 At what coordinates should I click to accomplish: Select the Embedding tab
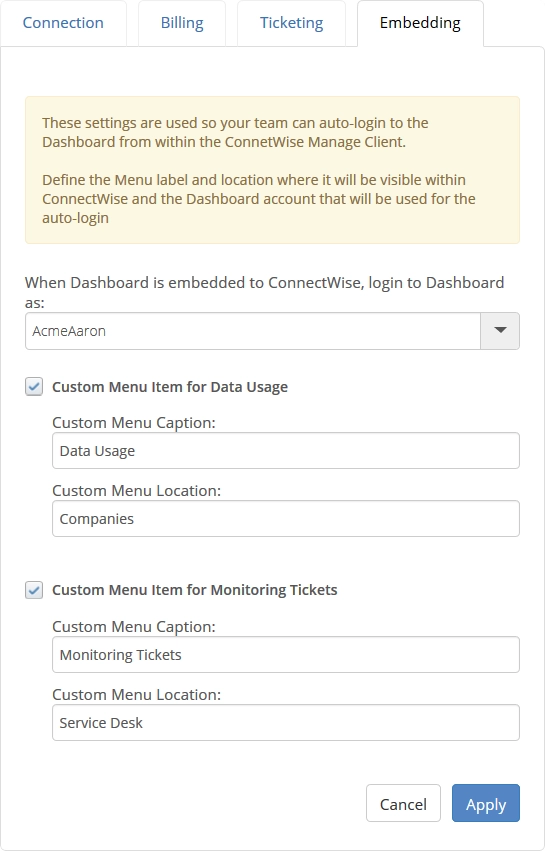click(420, 23)
